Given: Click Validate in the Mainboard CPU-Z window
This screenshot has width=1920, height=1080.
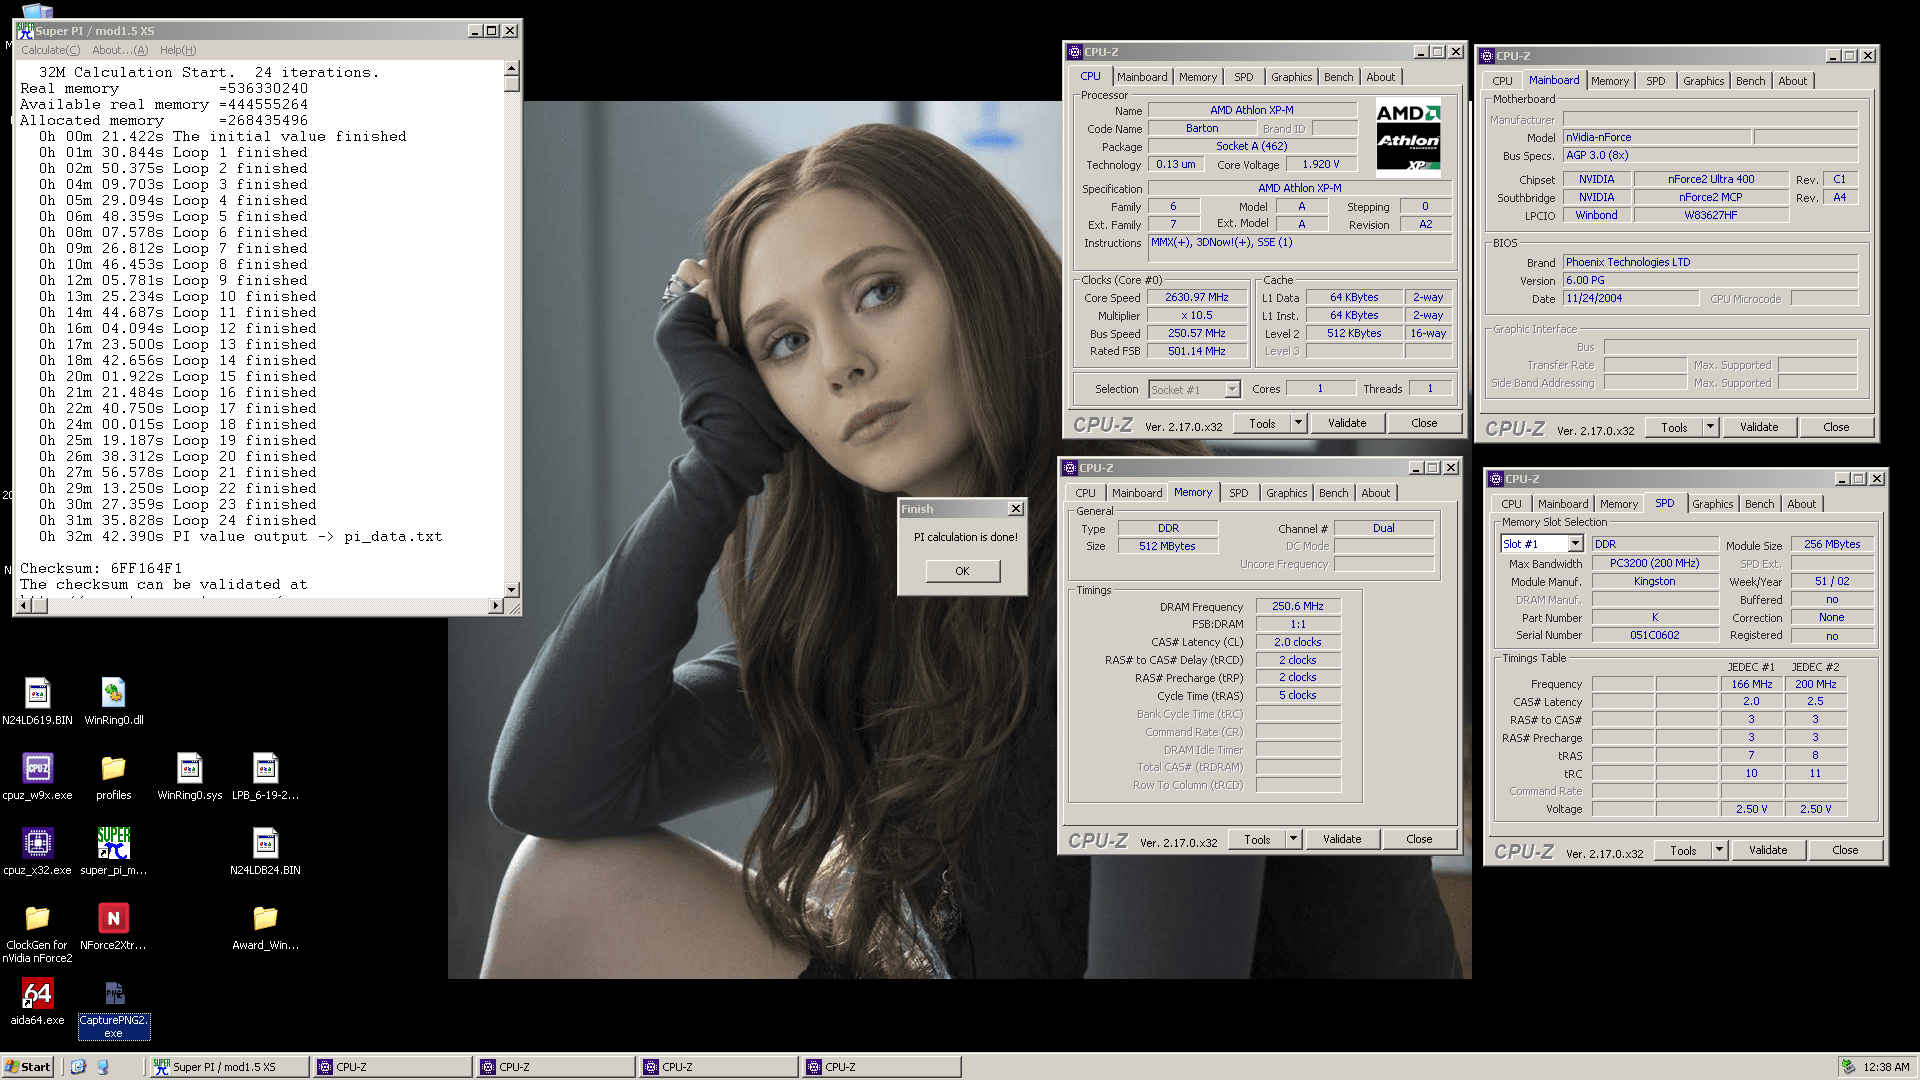Looking at the screenshot, I should tap(1759, 427).
